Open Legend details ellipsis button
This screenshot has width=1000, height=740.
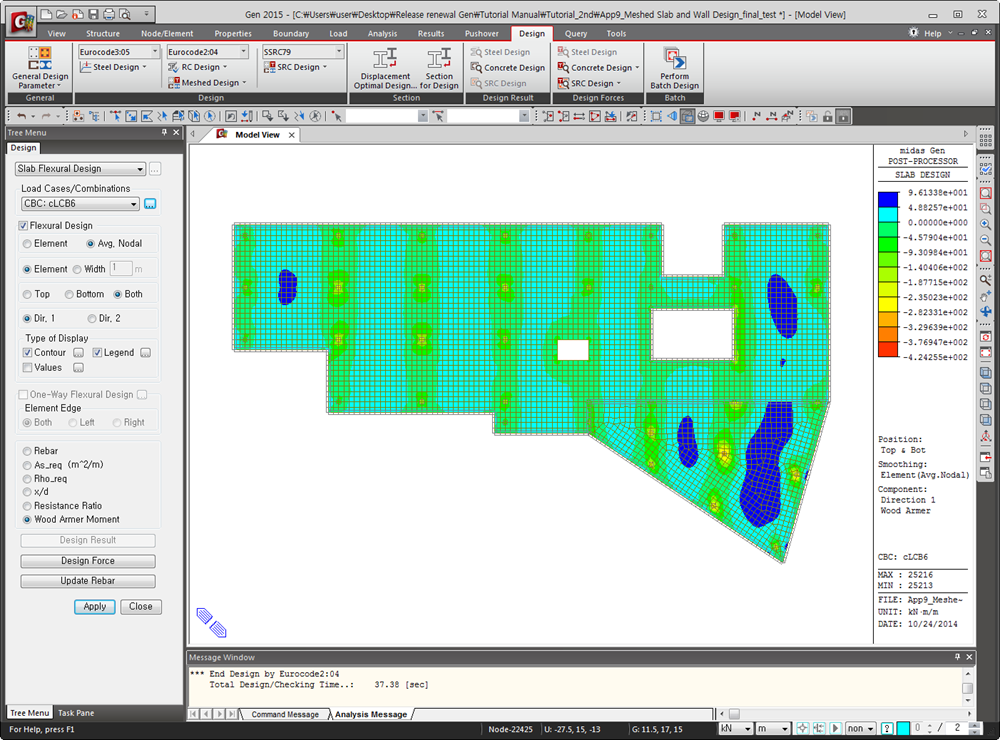[145, 353]
